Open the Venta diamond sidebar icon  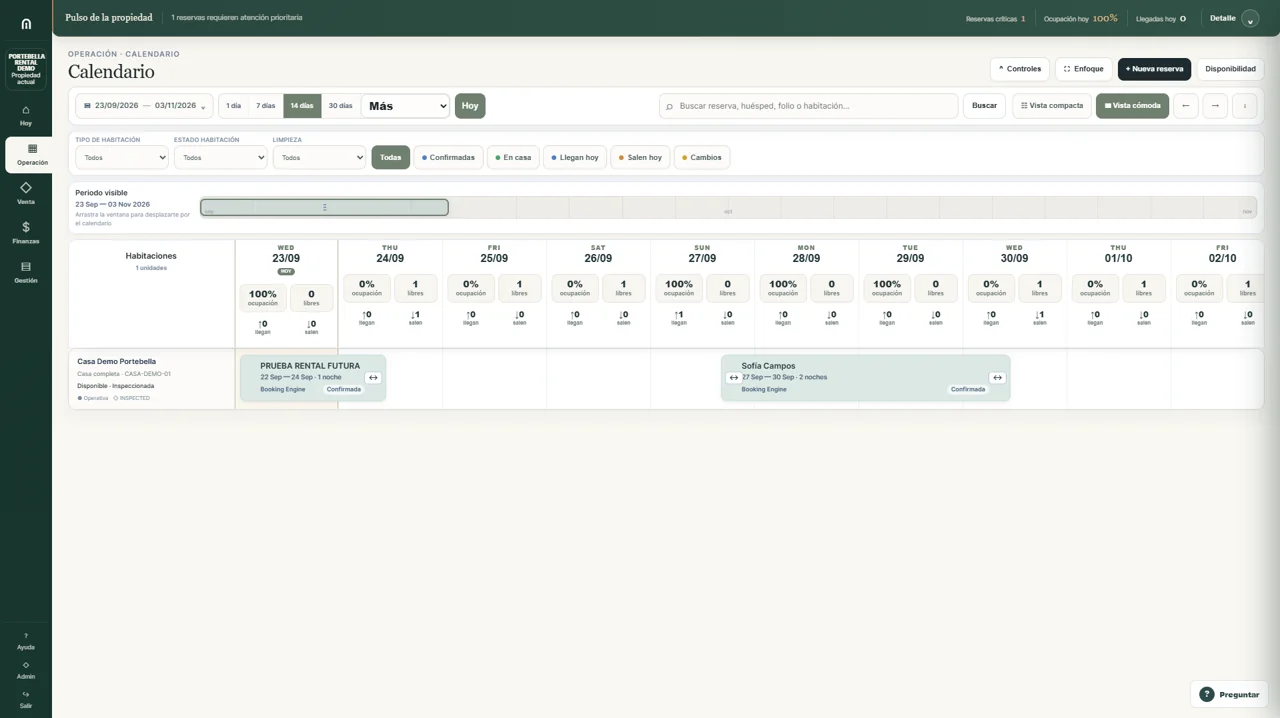point(26,188)
